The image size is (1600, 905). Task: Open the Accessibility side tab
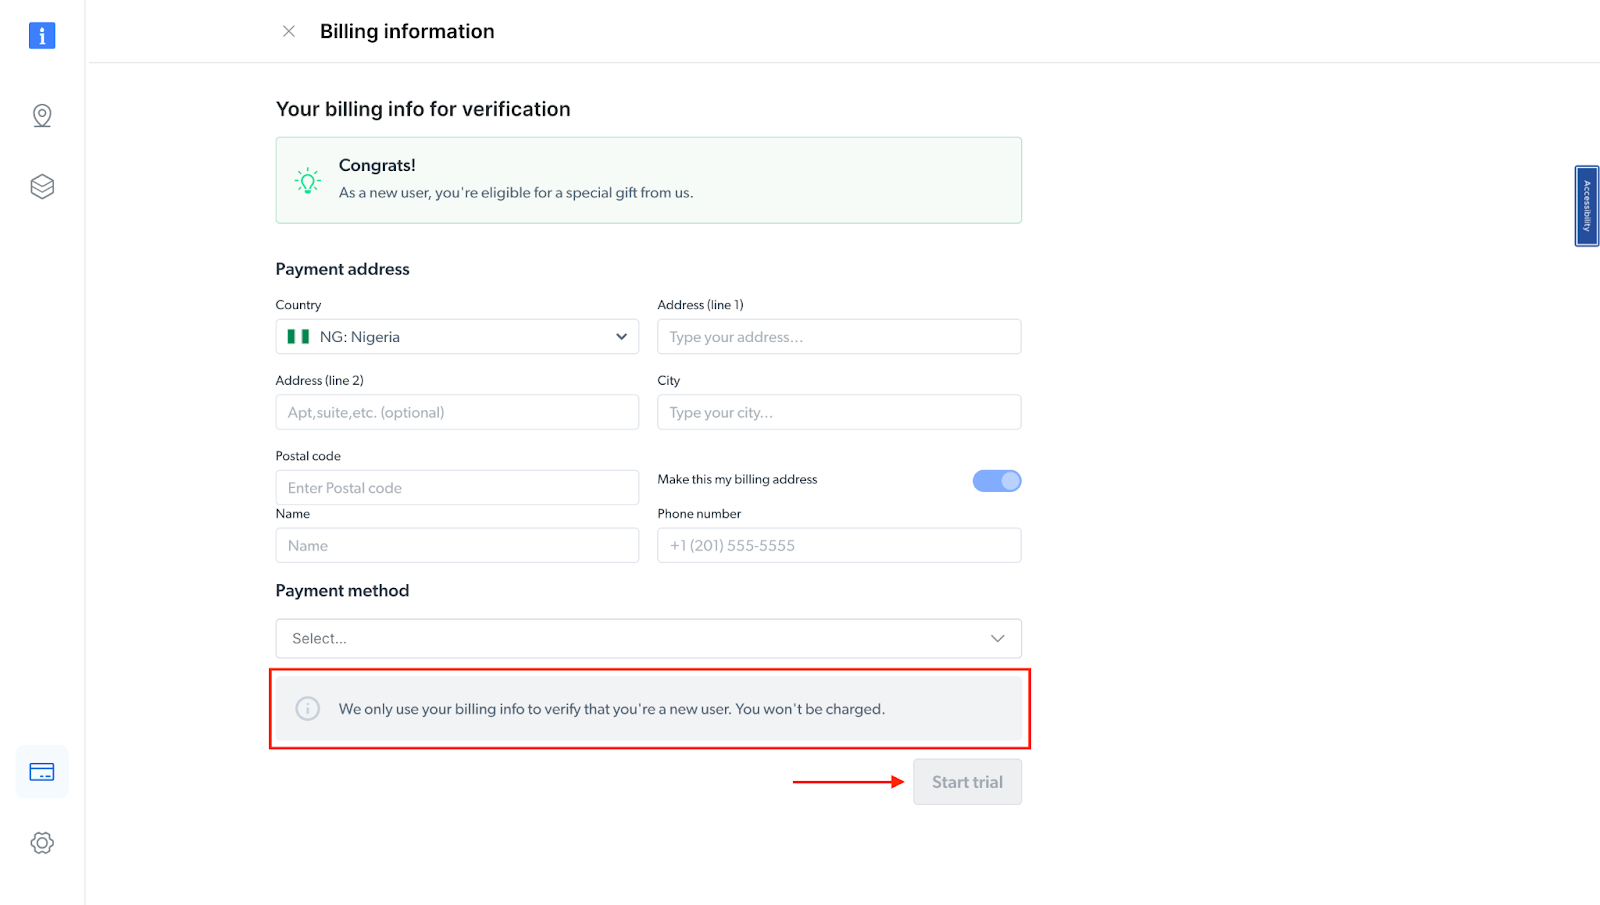click(1586, 206)
